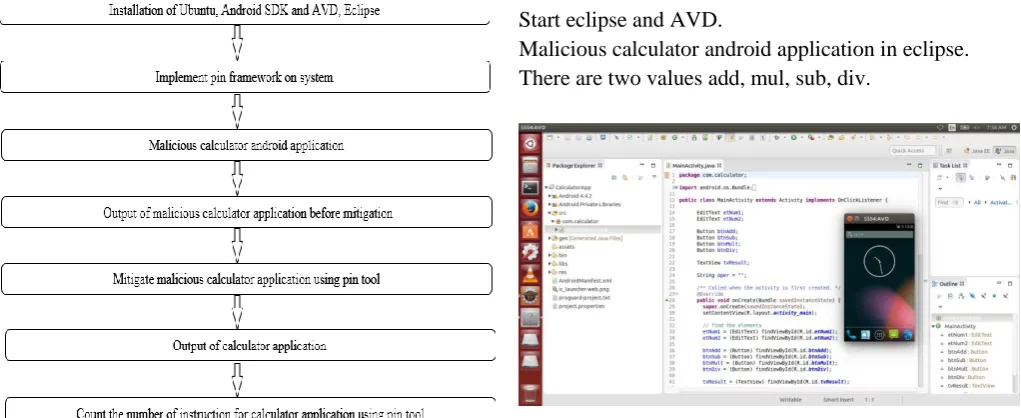Click the Activate link in Task List
Viewport: 1021px width, 418px height.
tap(1000, 202)
